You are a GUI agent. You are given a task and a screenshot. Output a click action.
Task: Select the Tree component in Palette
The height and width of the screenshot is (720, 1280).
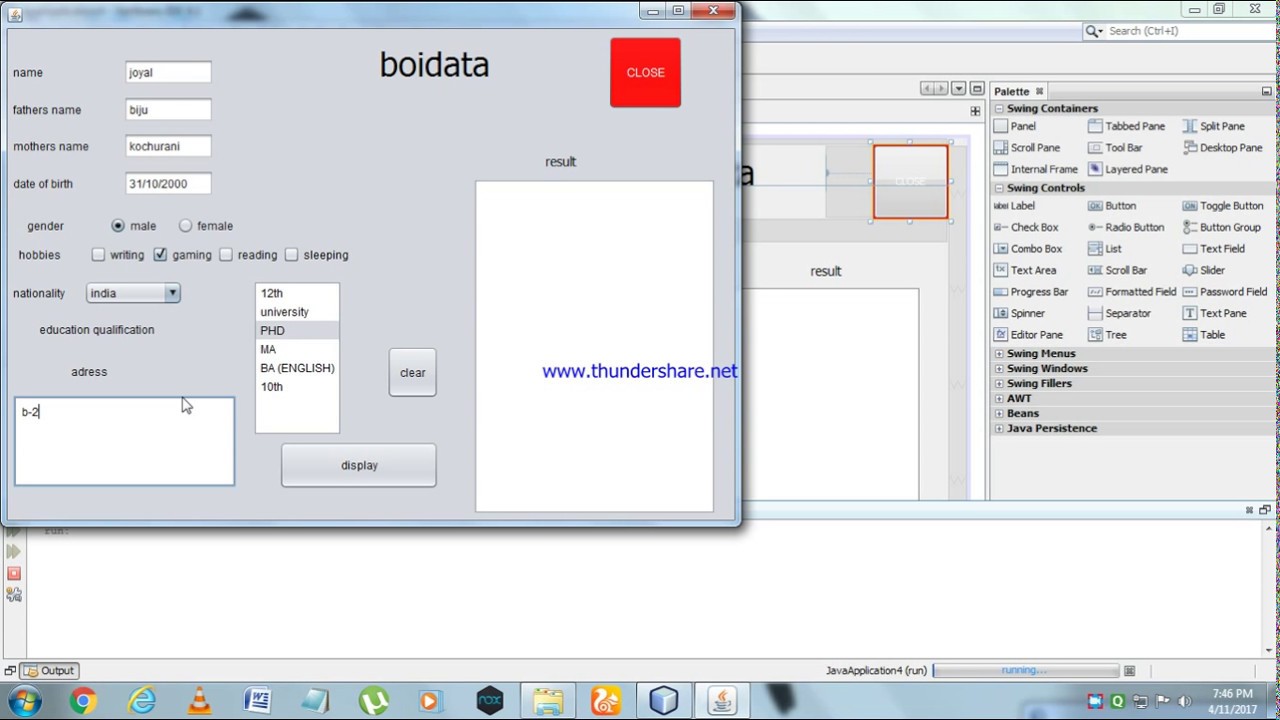(1108, 335)
